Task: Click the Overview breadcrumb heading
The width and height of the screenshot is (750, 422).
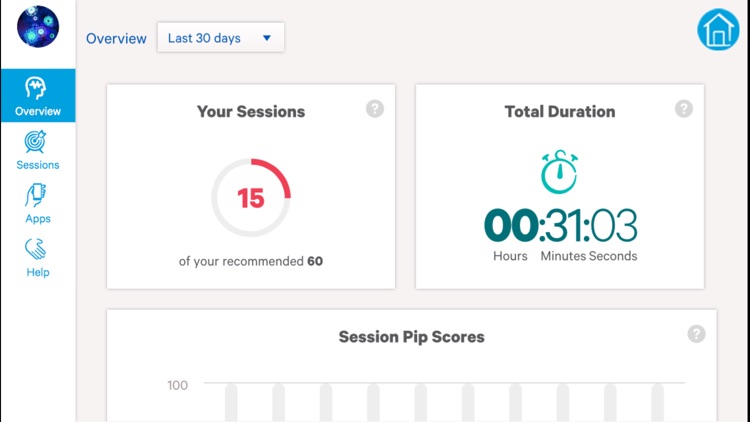Action: point(116,38)
